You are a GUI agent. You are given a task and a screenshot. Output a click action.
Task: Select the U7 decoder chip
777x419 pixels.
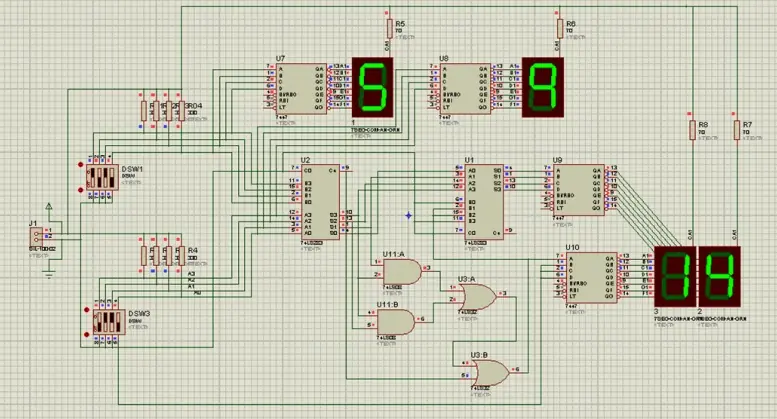[301, 89]
